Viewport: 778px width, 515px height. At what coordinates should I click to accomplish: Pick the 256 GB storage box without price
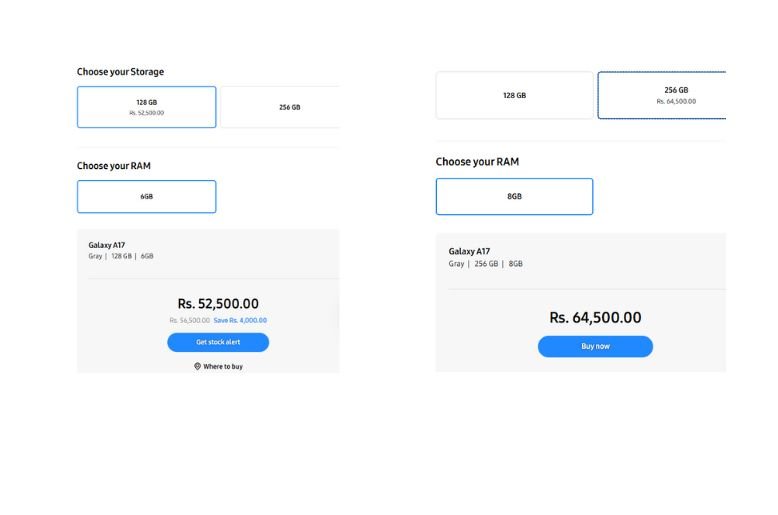289,107
